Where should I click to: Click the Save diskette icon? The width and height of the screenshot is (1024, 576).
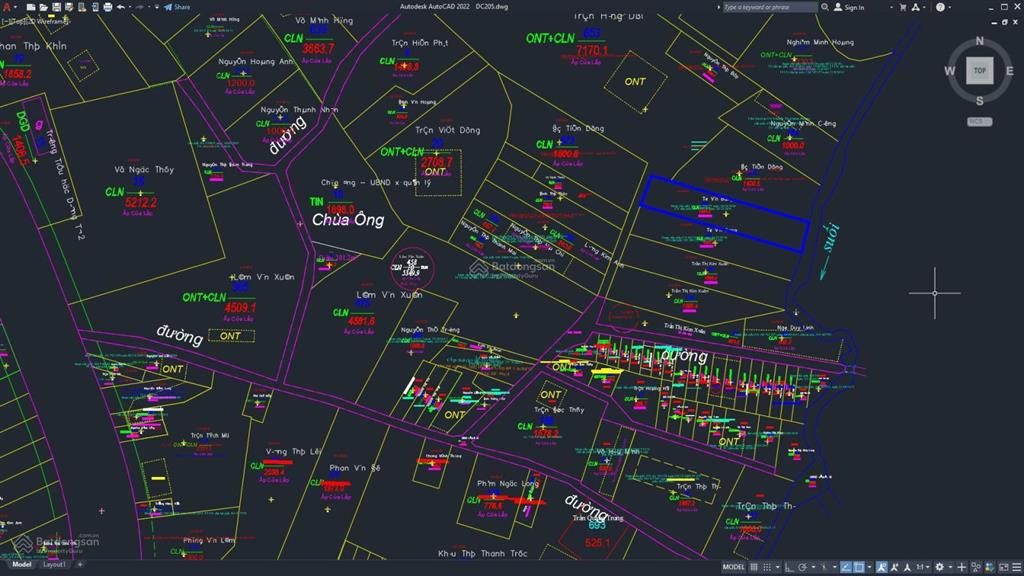tap(56, 7)
